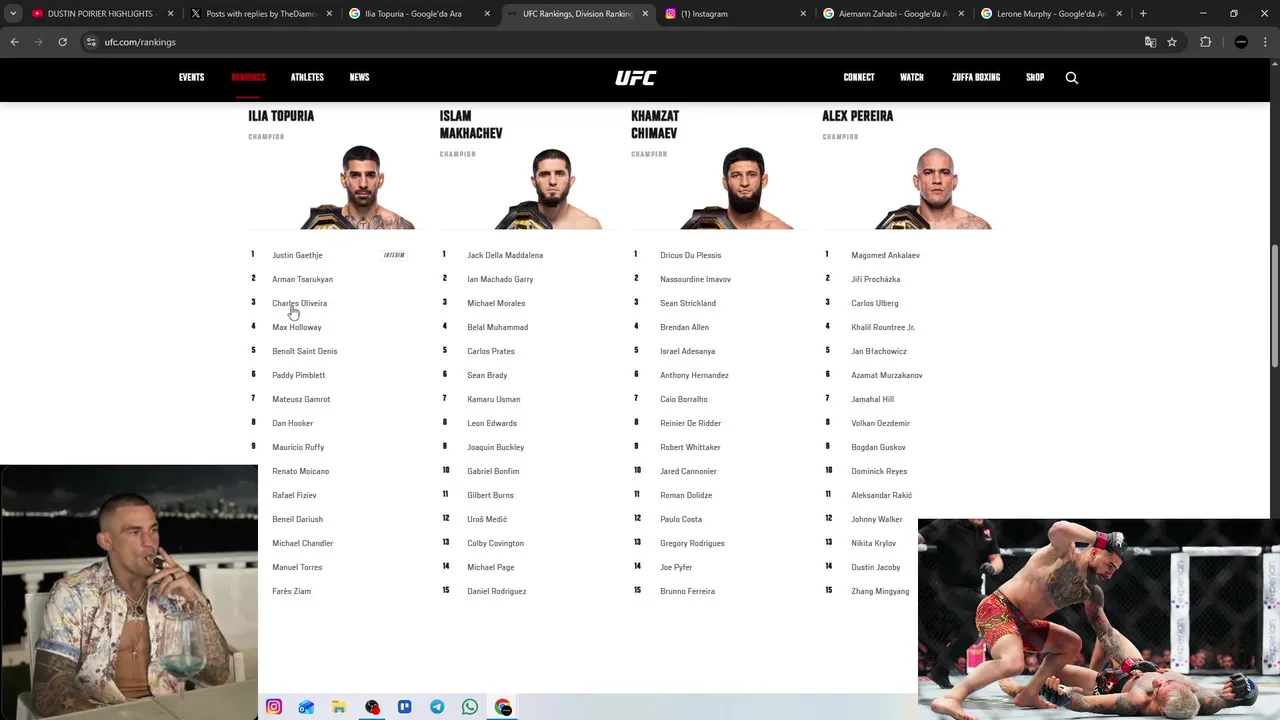This screenshot has height=720, width=1280.
Task: Switch to the Ilia Topuria Google tab
Action: [x=418, y=14]
